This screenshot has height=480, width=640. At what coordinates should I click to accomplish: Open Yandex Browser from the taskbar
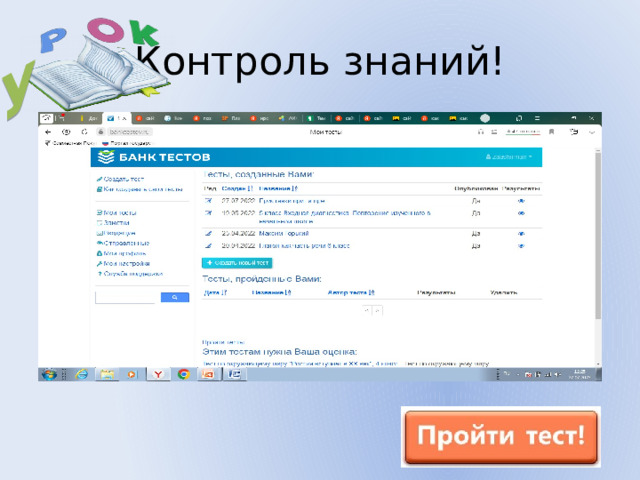158,374
